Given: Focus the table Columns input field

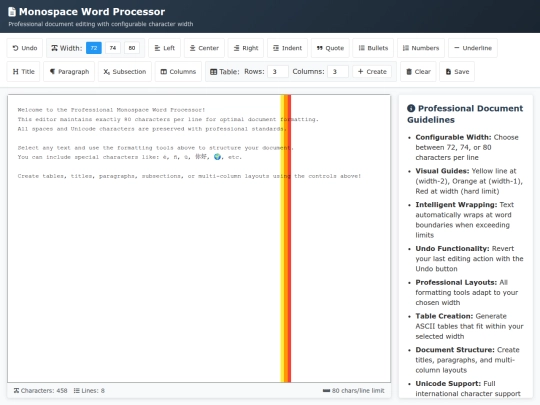Looking at the screenshot, I should pyautogui.click(x=338, y=72).
